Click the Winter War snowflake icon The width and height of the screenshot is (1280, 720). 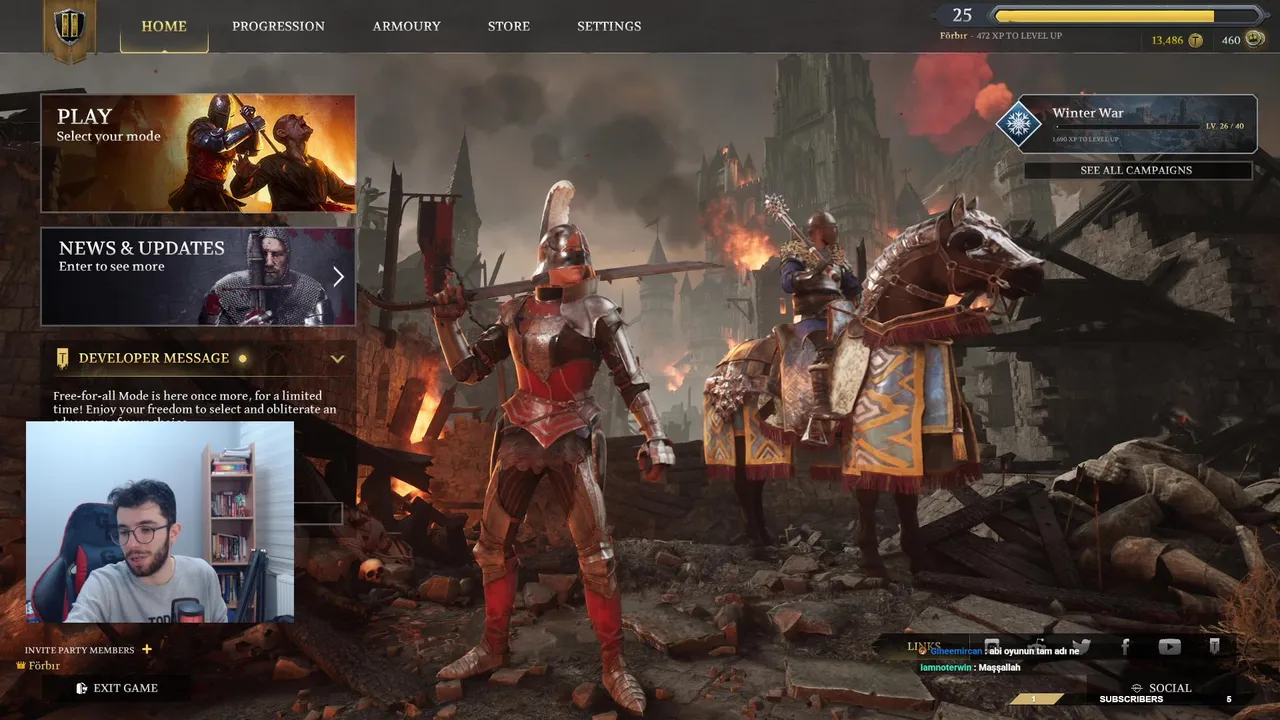pyautogui.click(x=1019, y=124)
